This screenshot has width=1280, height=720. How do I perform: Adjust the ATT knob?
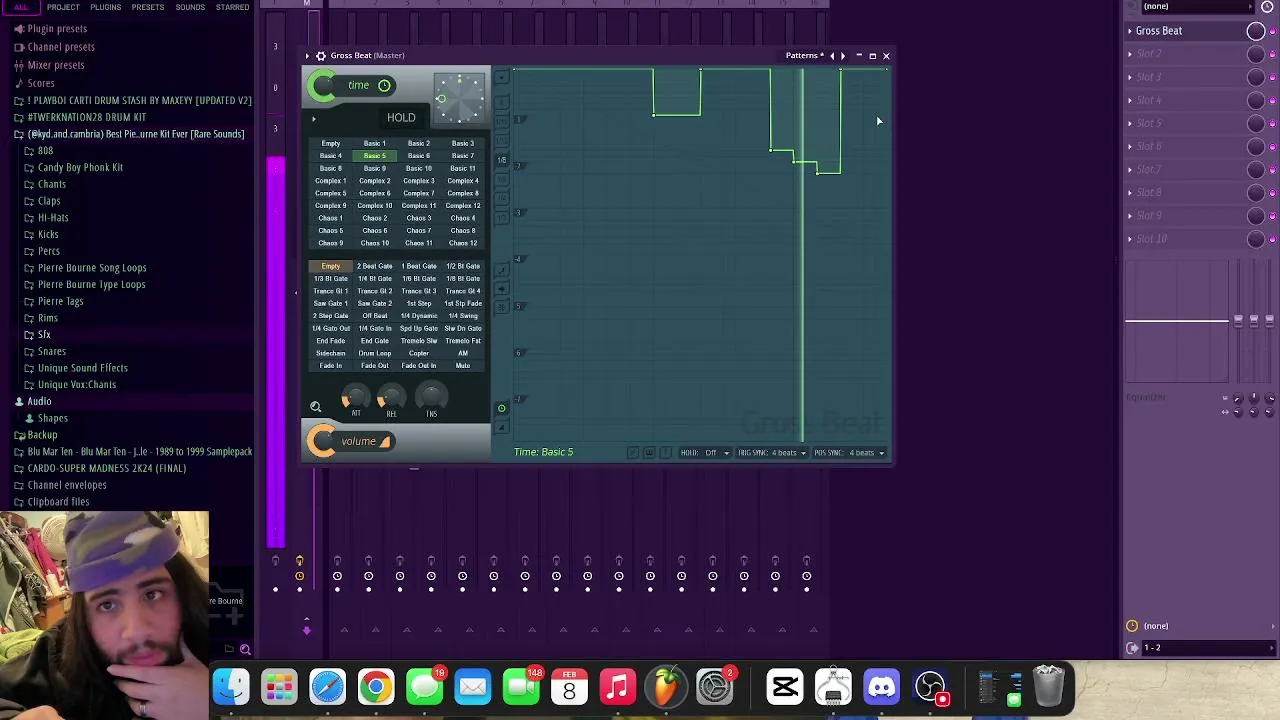tap(355, 397)
